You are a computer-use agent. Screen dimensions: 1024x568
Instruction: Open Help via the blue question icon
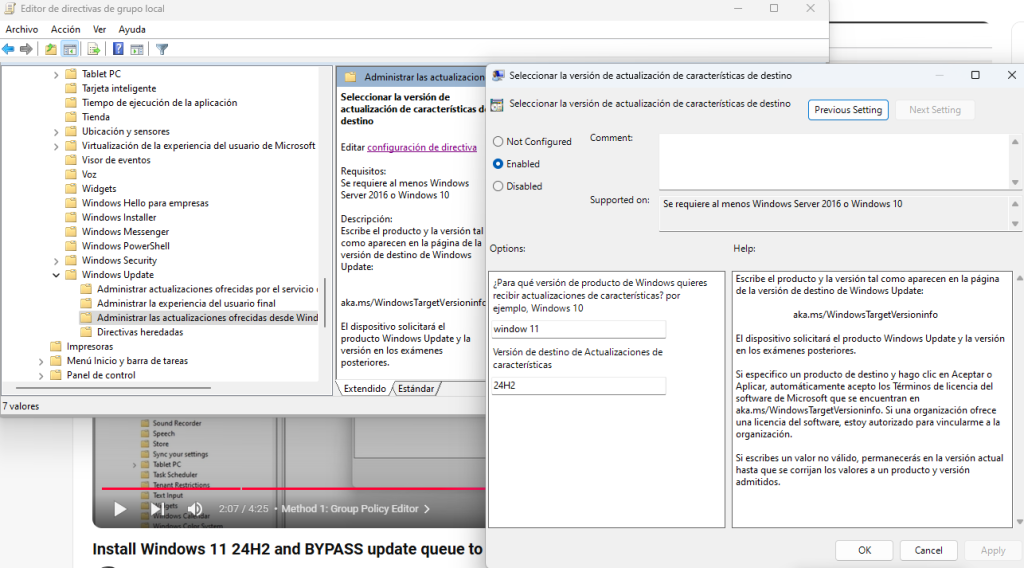pos(118,49)
